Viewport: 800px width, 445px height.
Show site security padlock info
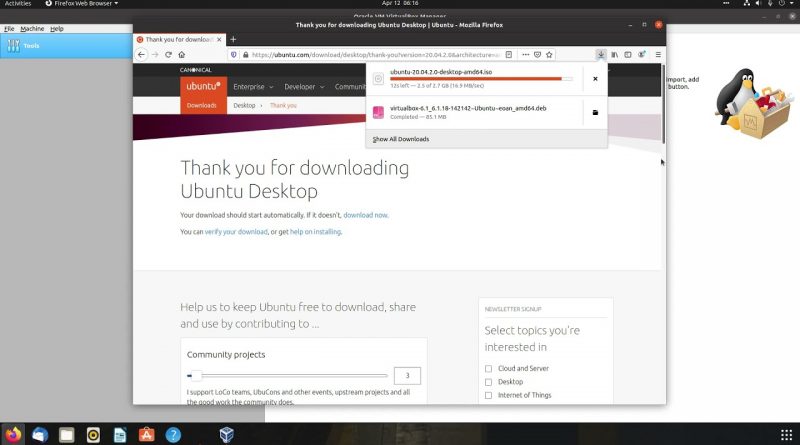click(x=245, y=55)
